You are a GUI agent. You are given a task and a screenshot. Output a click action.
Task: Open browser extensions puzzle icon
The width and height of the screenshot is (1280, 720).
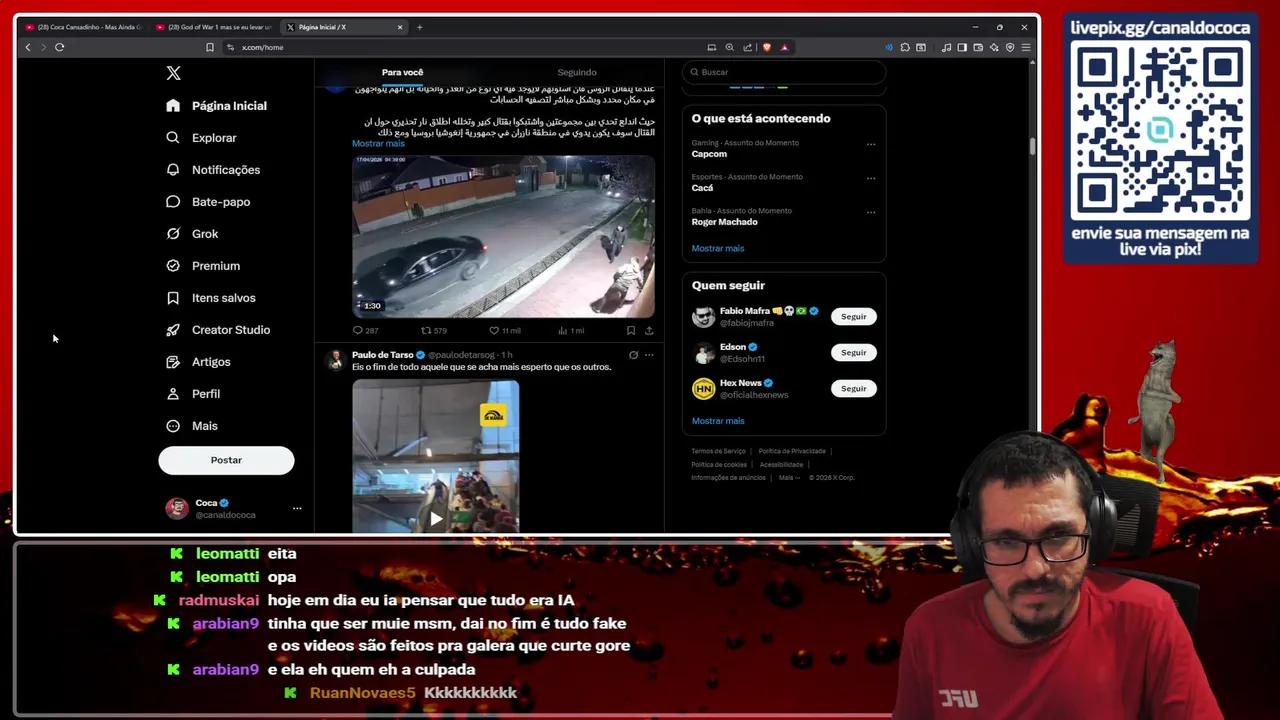tap(905, 47)
